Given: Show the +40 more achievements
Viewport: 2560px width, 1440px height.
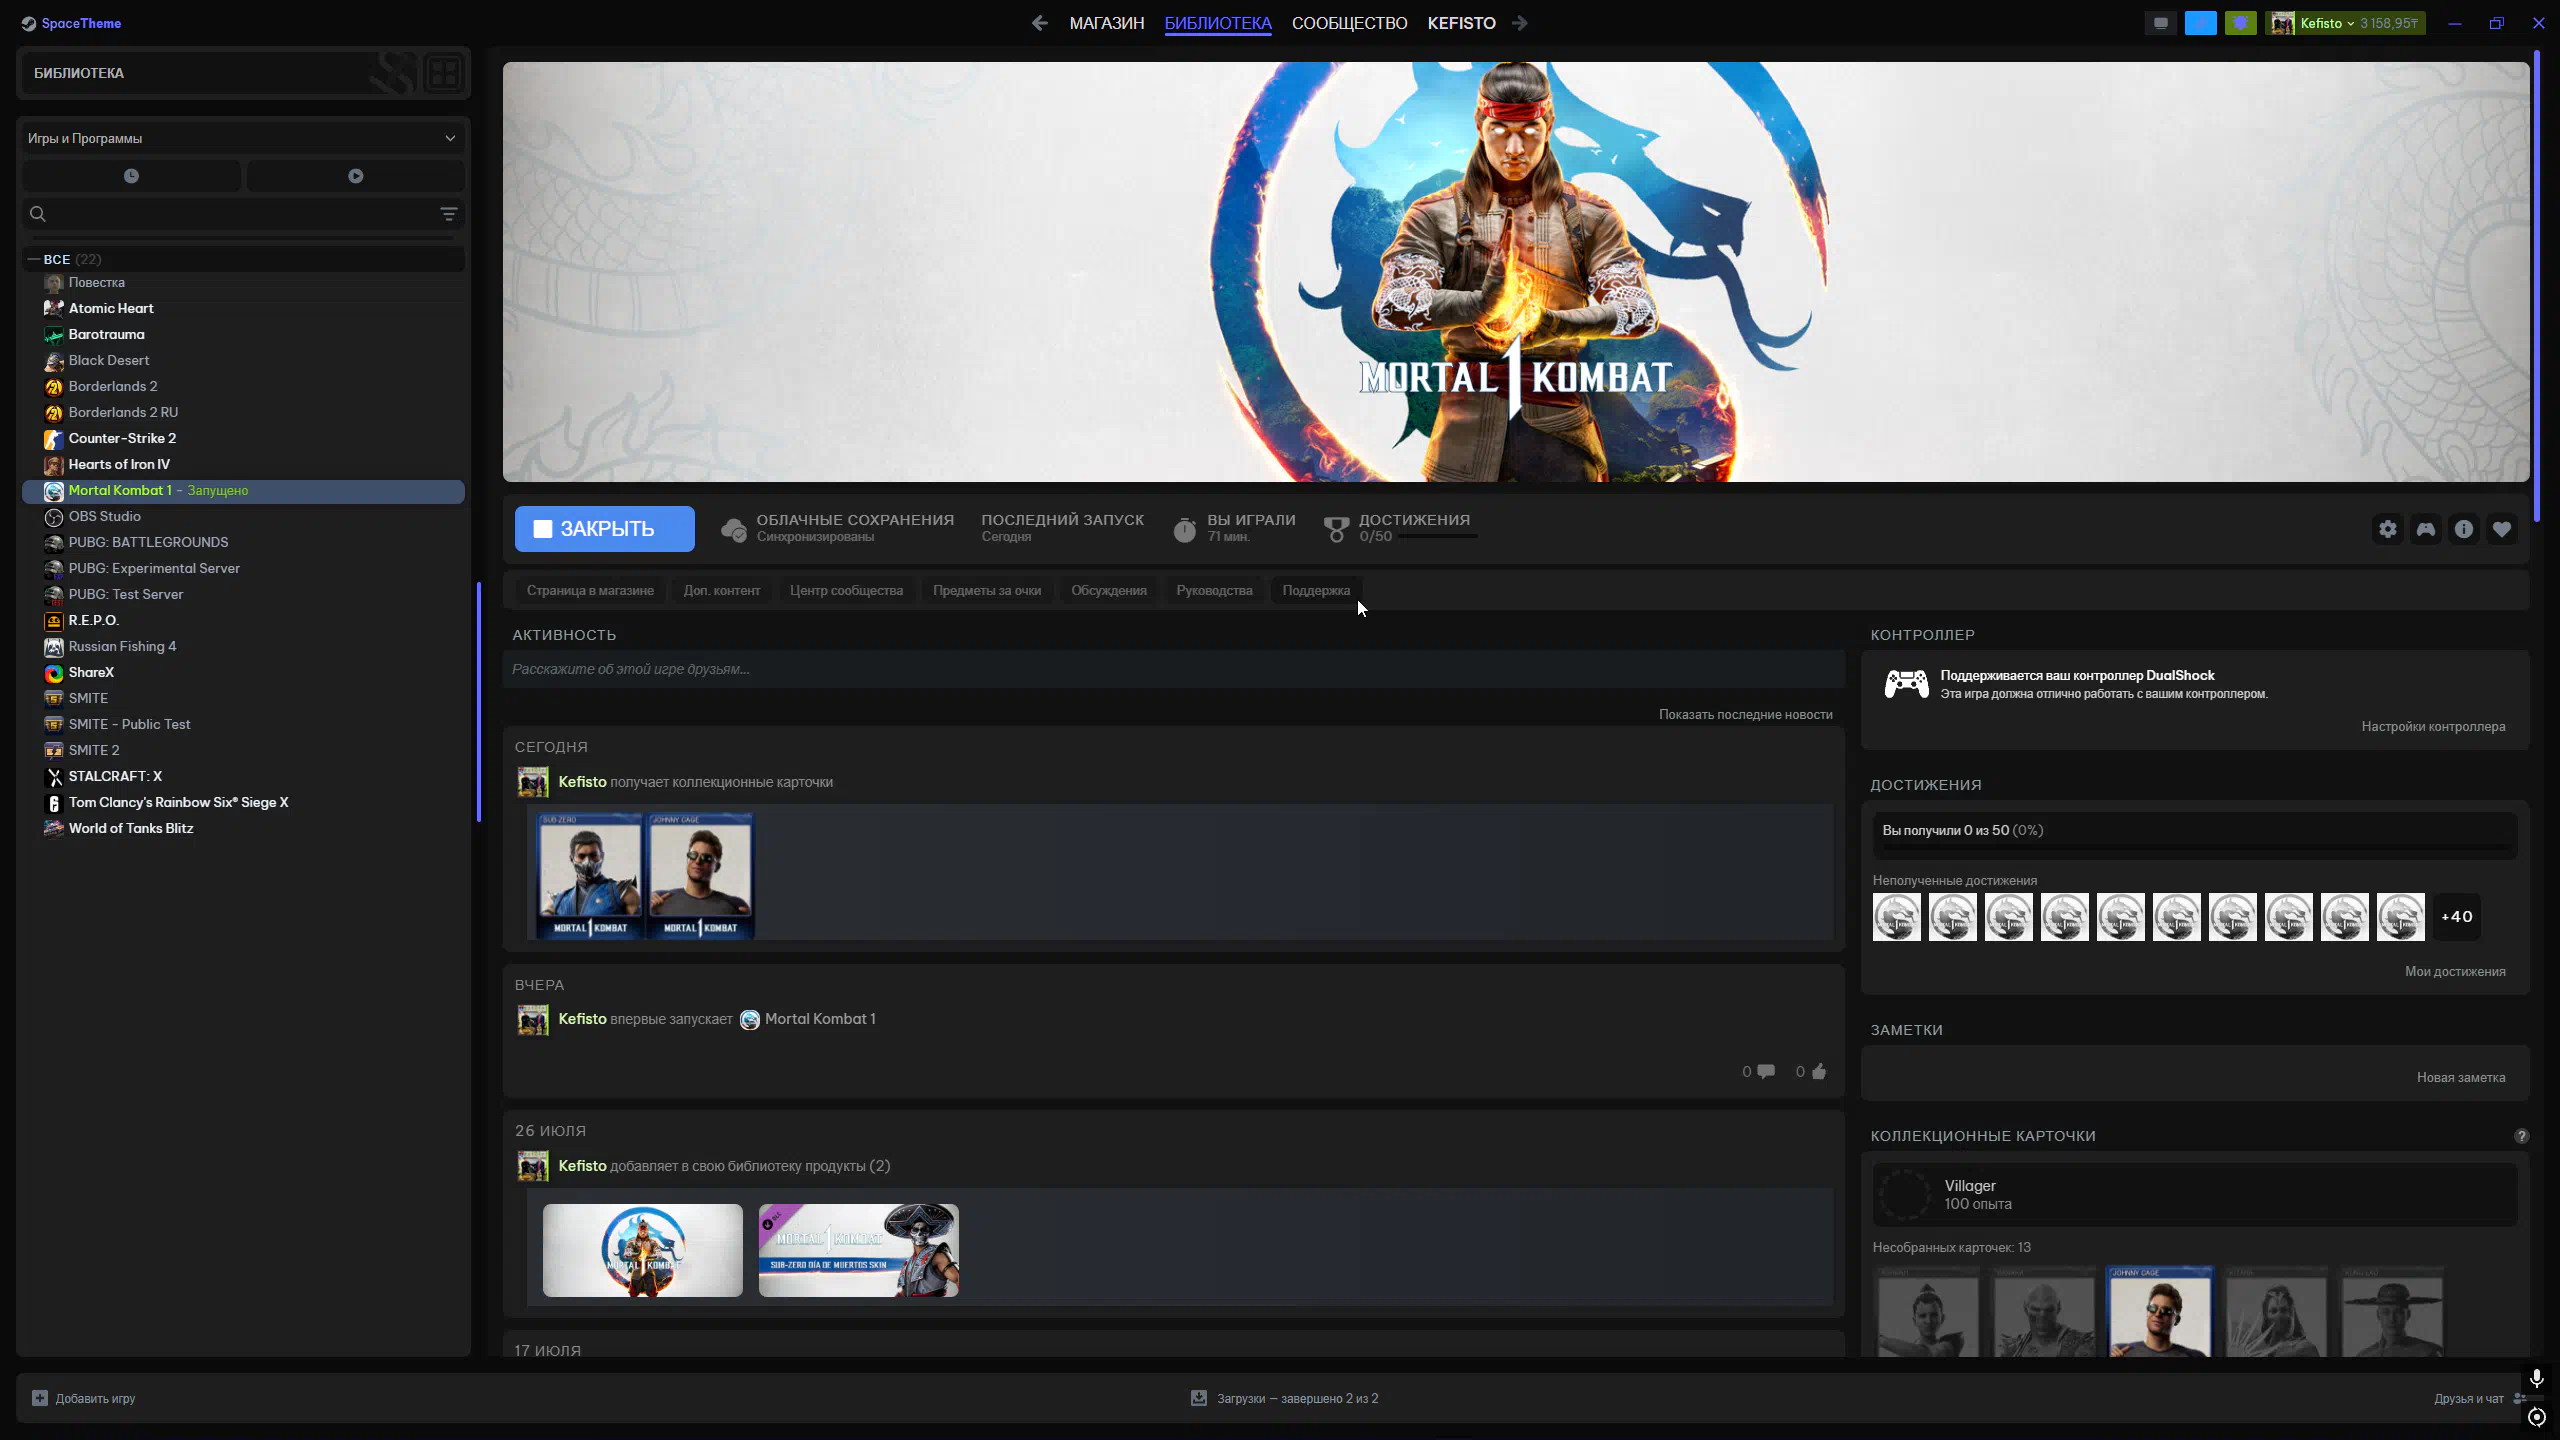Looking at the screenshot, I should (2457, 917).
